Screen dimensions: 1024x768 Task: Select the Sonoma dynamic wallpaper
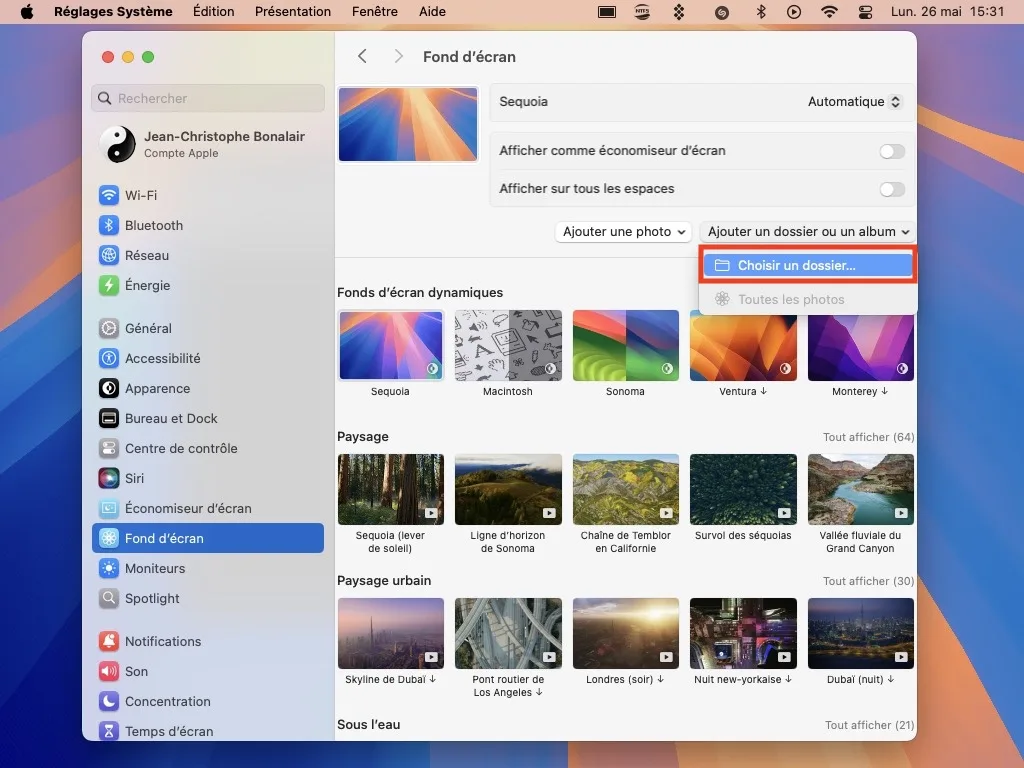coord(626,345)
